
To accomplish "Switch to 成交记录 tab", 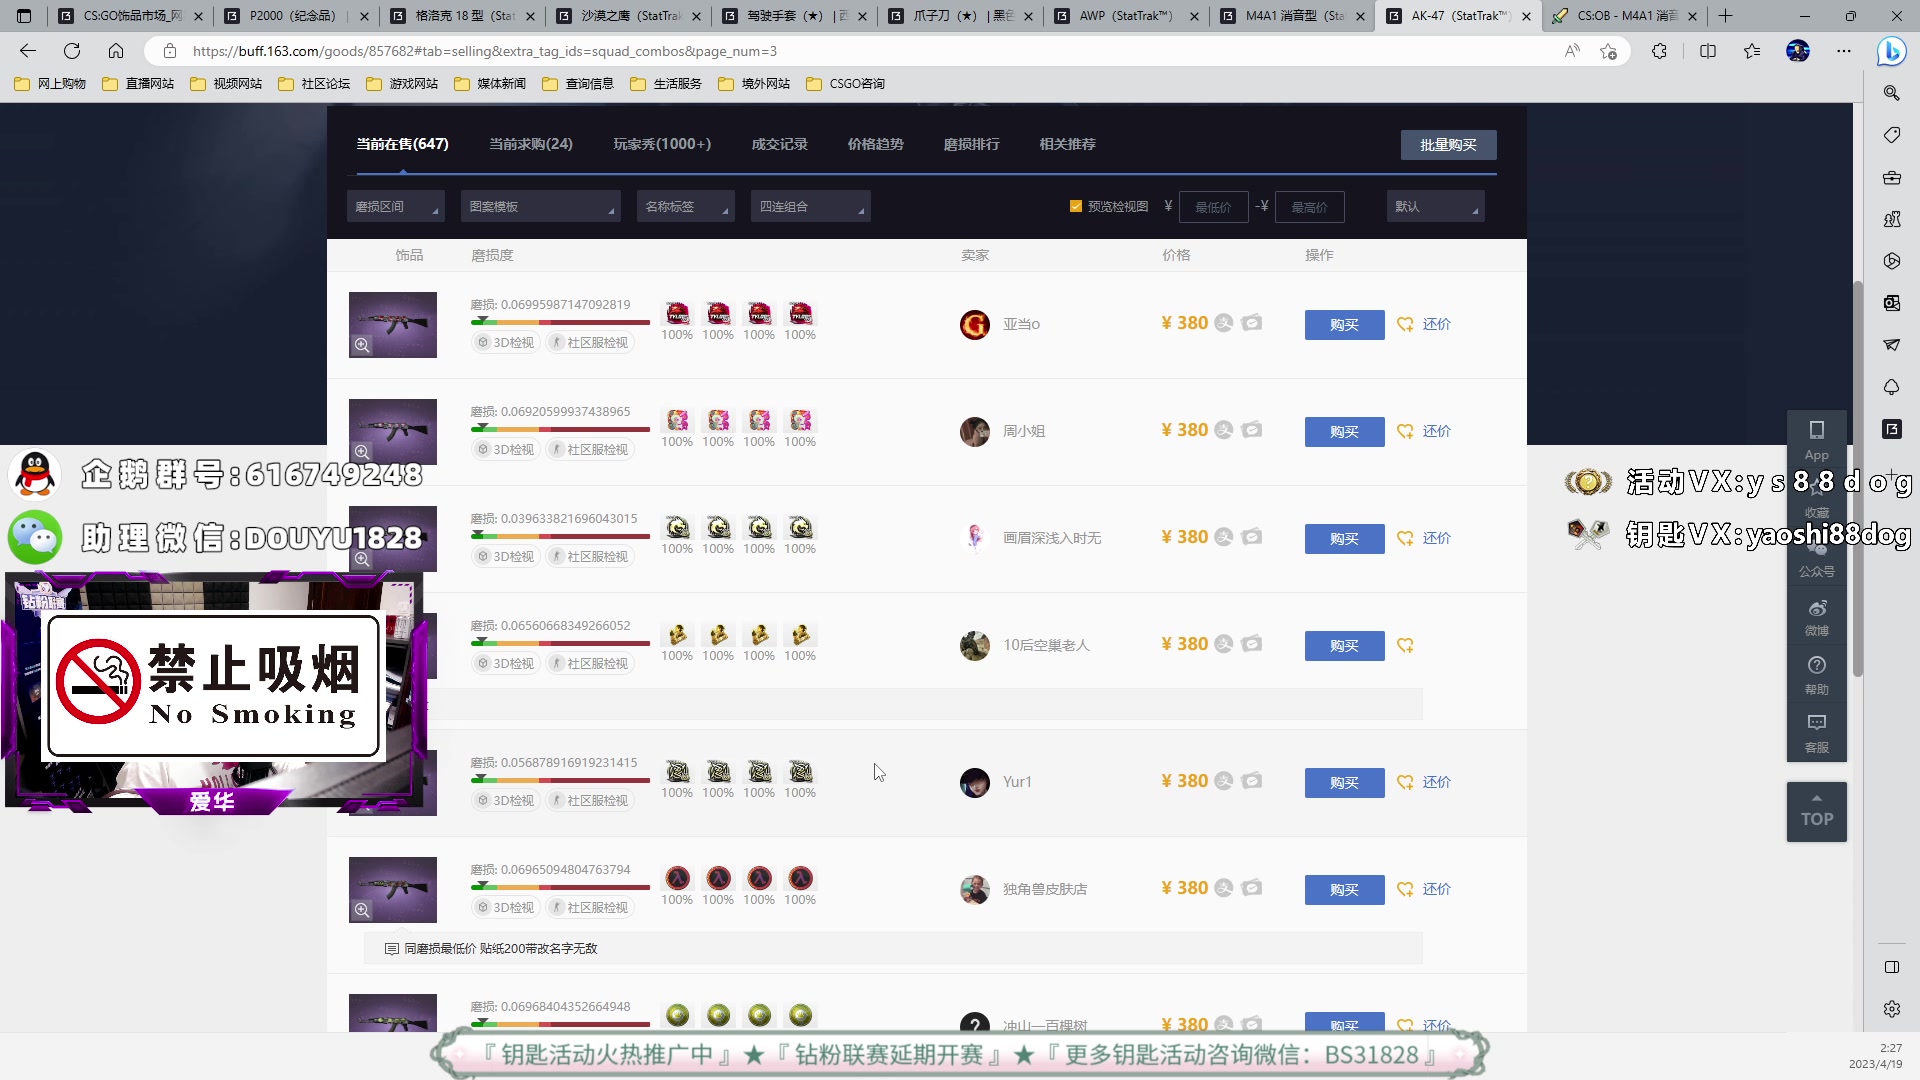I will tap(779, 144).
